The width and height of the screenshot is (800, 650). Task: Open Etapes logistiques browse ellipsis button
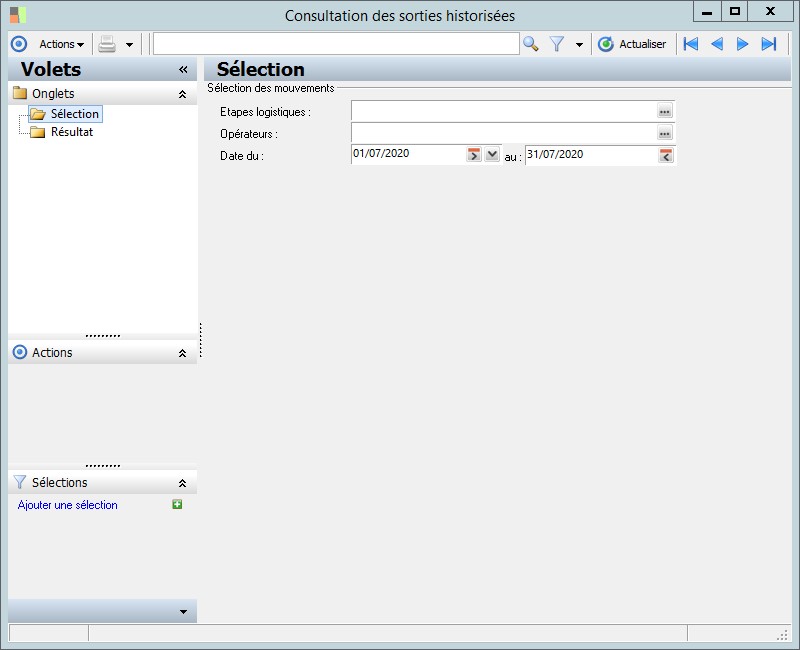[x=665, y=111]
